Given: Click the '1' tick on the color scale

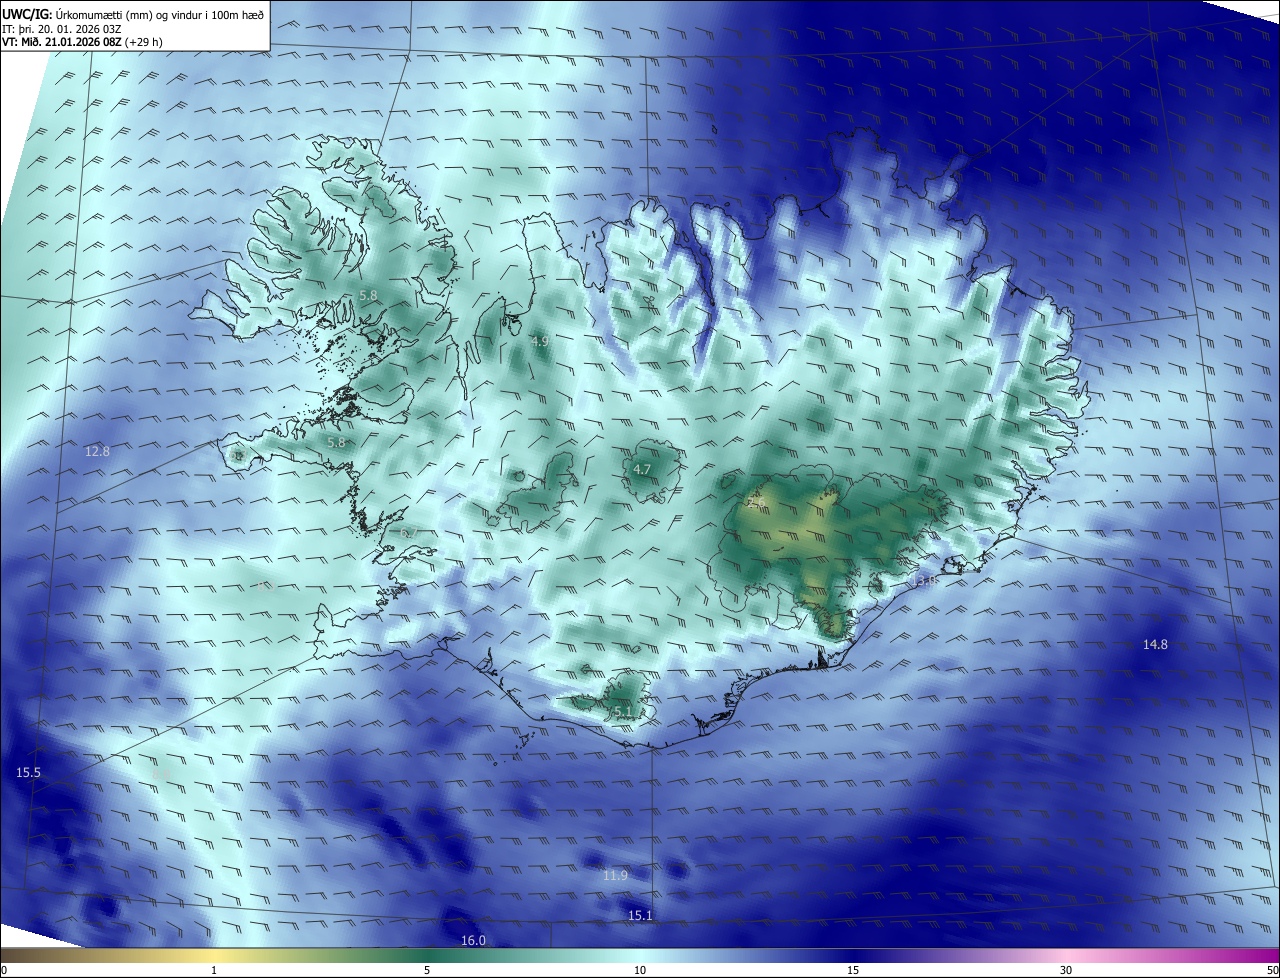Looking at the screenshot, I should [x=214, y=970].
